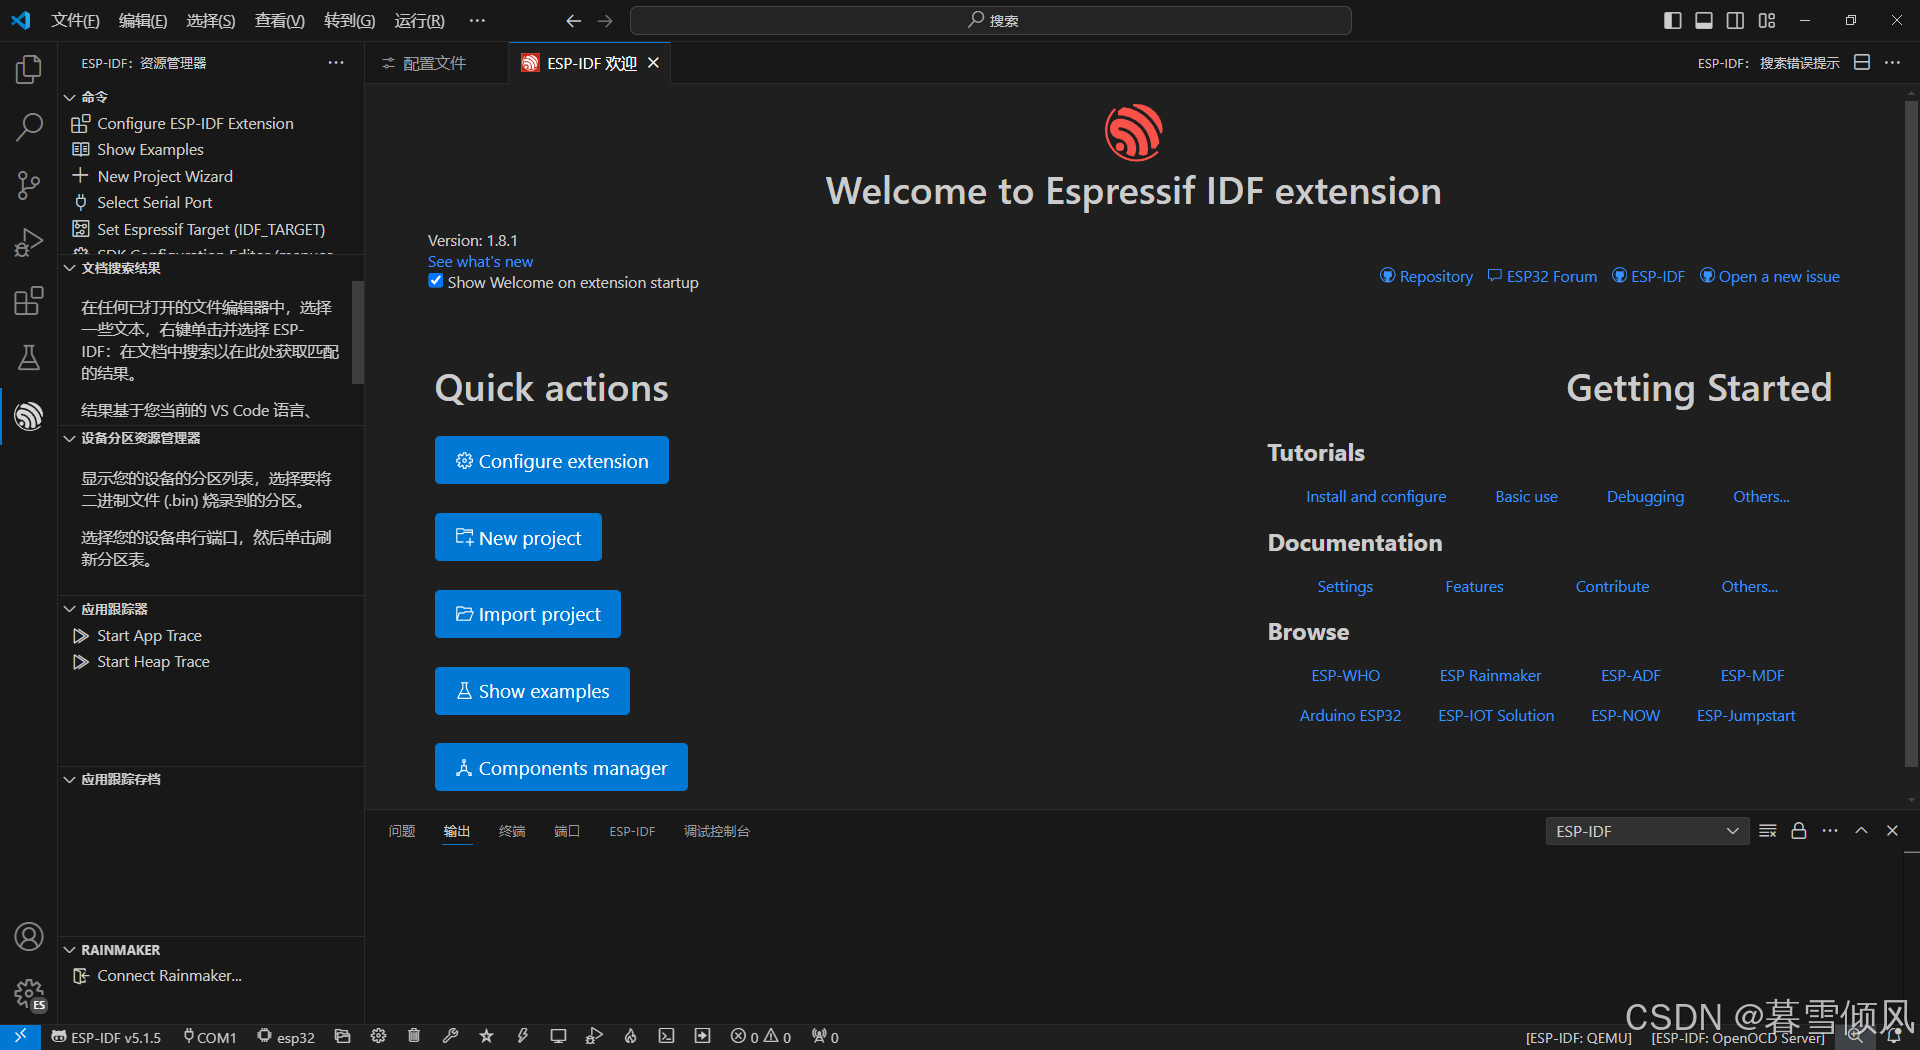Open the hidden menu items ellipsis
Viewport: 1920px width, 1050px height.
click(x=477, y=20)
